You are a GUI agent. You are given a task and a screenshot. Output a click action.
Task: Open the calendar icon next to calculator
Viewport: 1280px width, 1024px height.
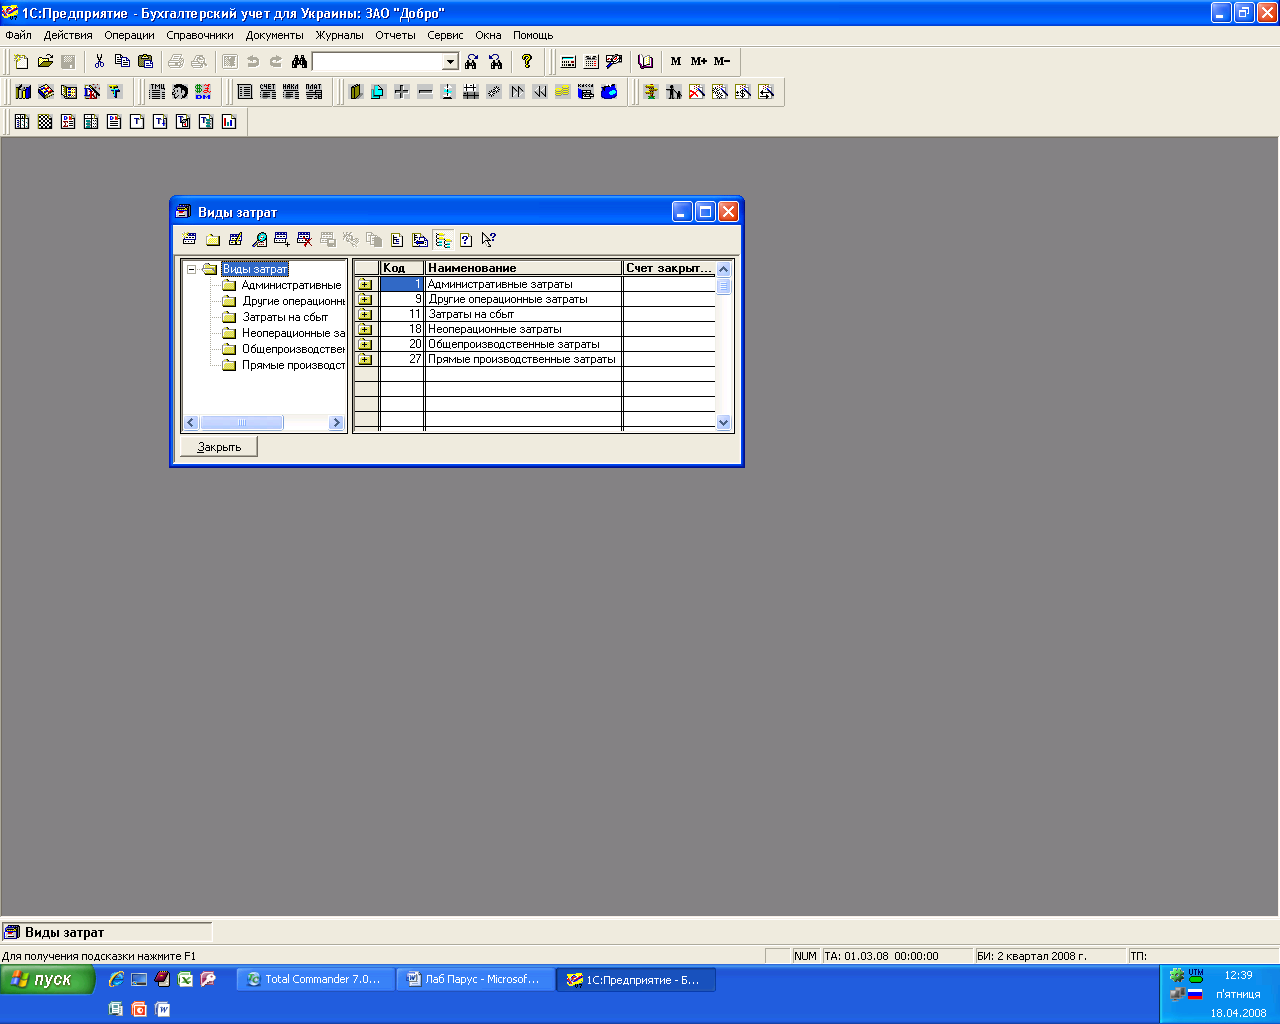click(591, 61)
